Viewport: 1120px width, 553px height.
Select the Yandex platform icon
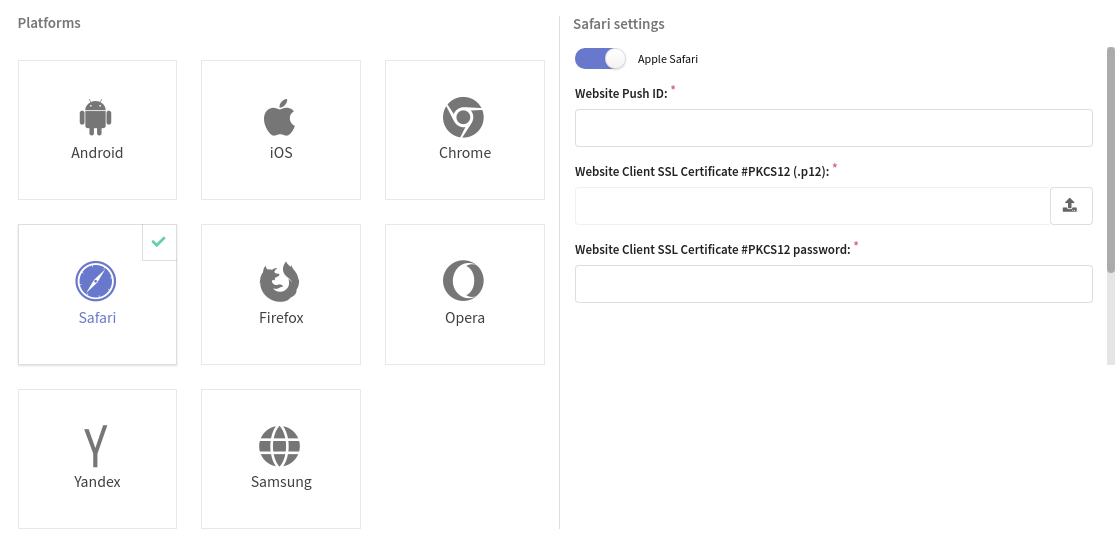point(96,446)
